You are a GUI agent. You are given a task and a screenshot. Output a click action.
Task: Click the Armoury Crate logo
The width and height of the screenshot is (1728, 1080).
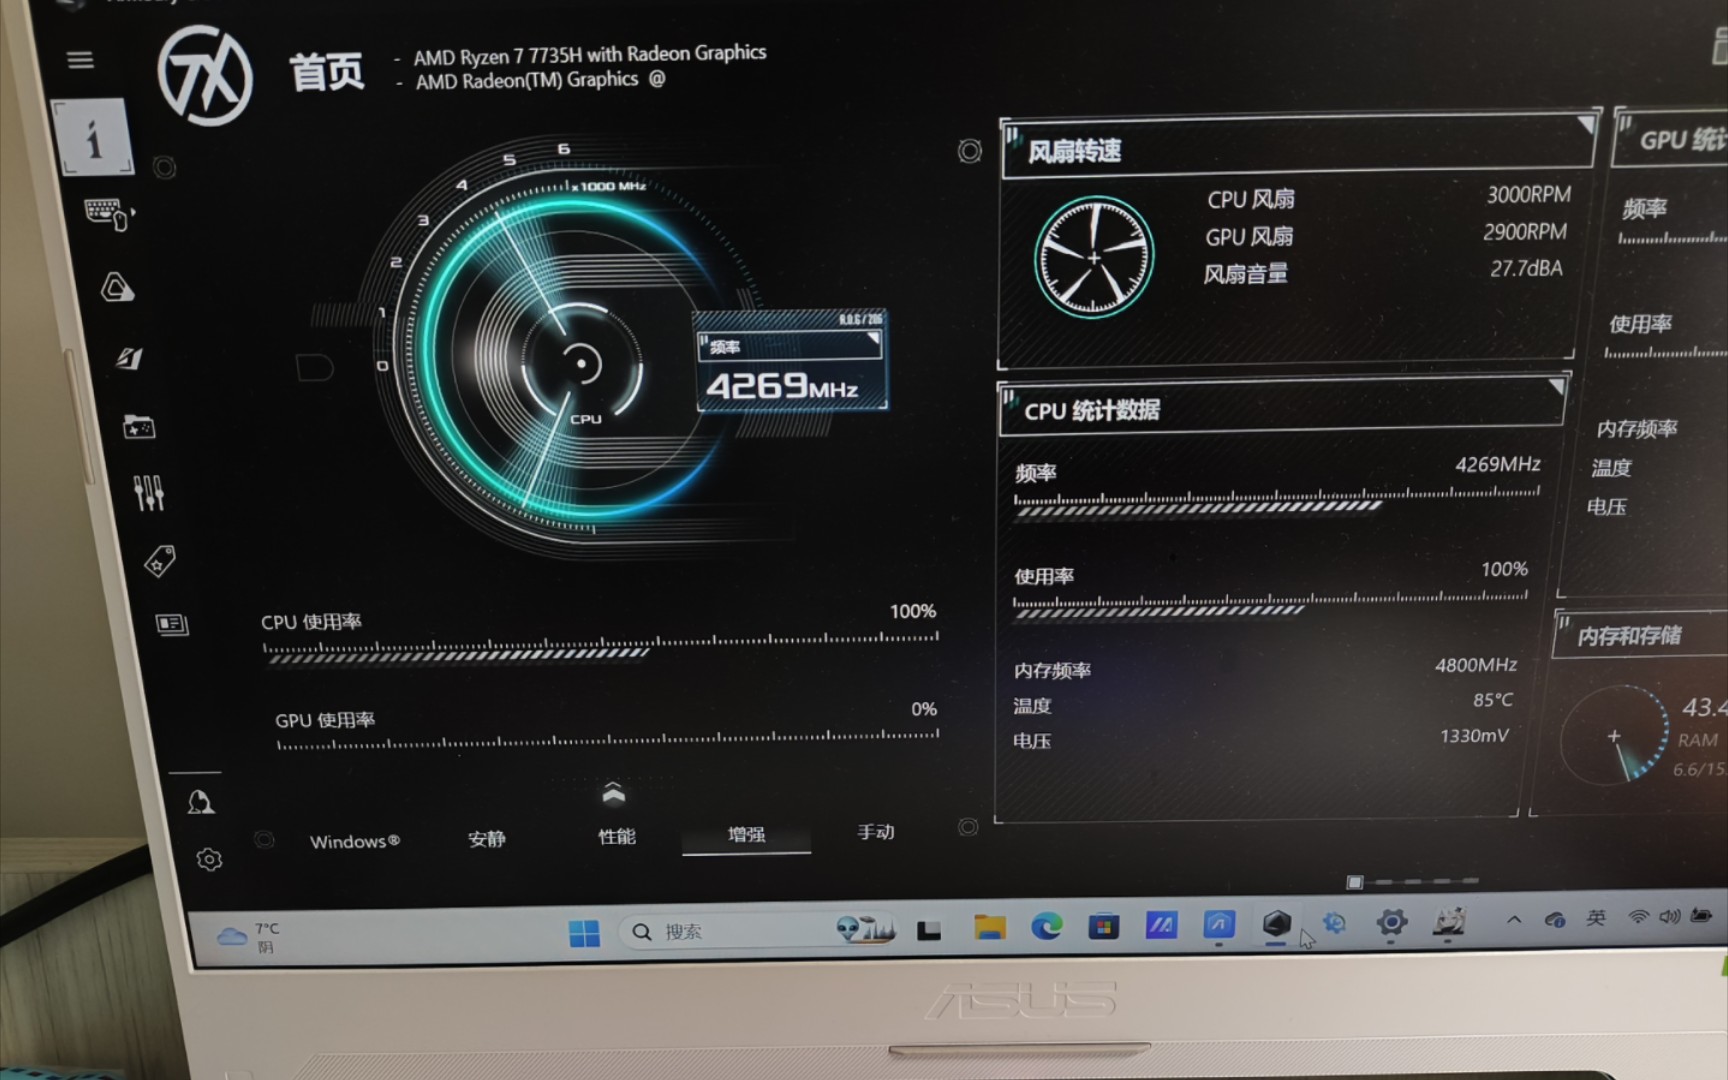click(205, 76)
